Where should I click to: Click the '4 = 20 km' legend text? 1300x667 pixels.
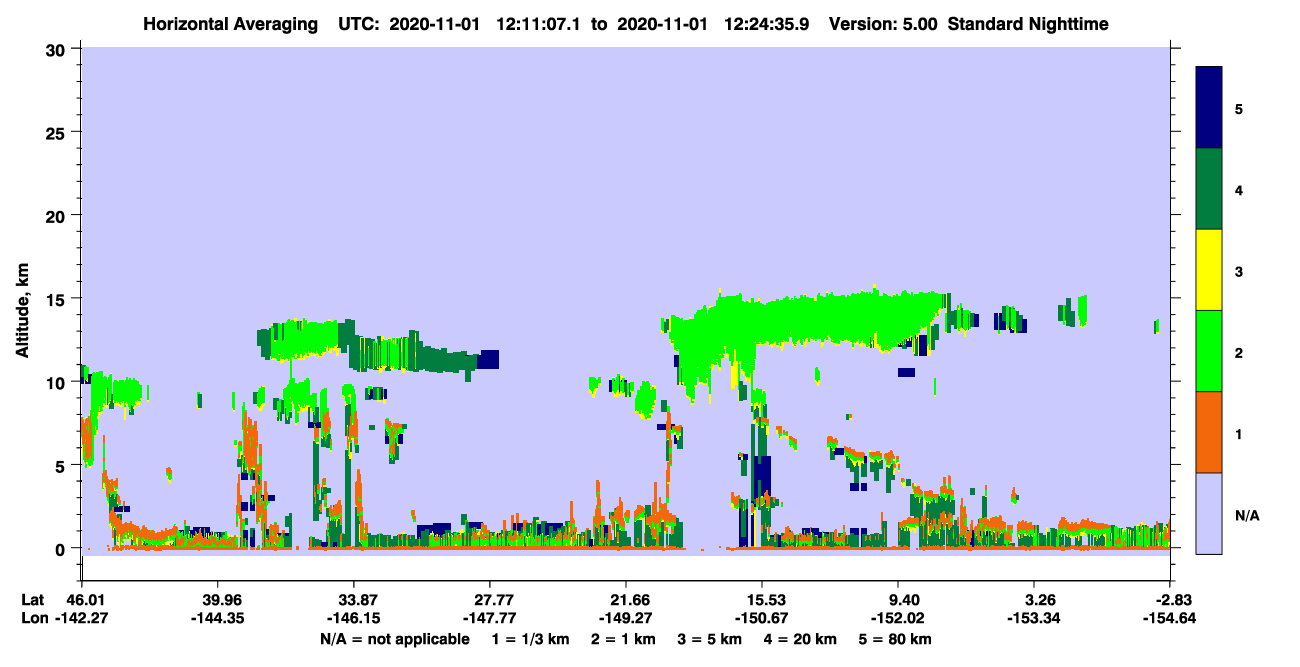(802, 639)
